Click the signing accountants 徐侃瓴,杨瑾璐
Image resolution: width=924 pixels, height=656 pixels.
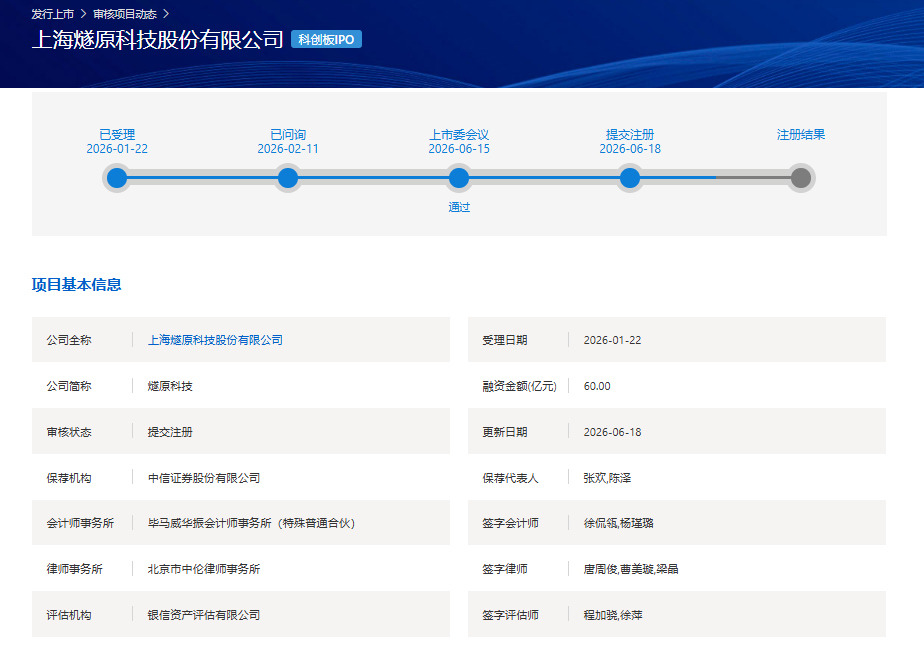point(619,523)
